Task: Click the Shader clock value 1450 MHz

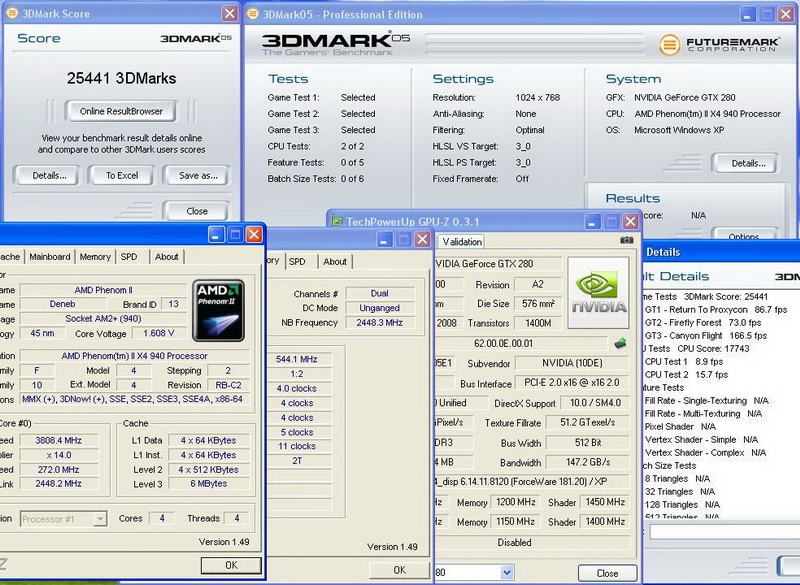Action: (605, 502)
